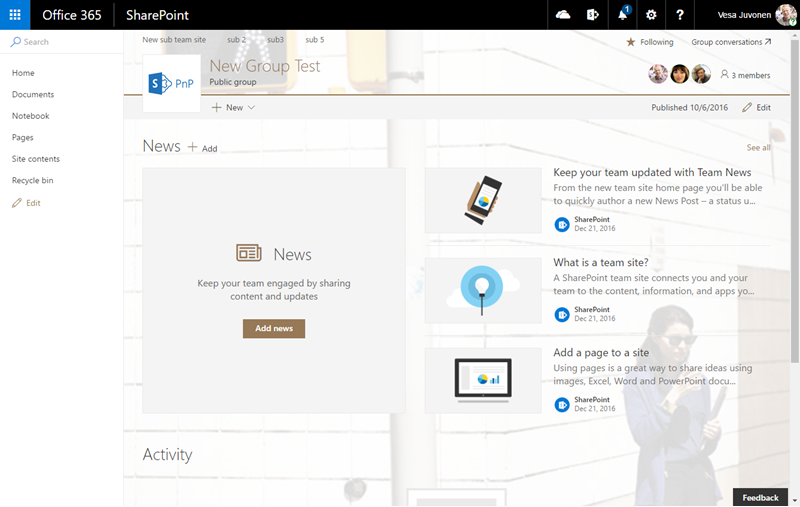Click SharePoint author icon under Add a page article
The width and height of the screenshot is (800, 507).
[x=562, y=404]
